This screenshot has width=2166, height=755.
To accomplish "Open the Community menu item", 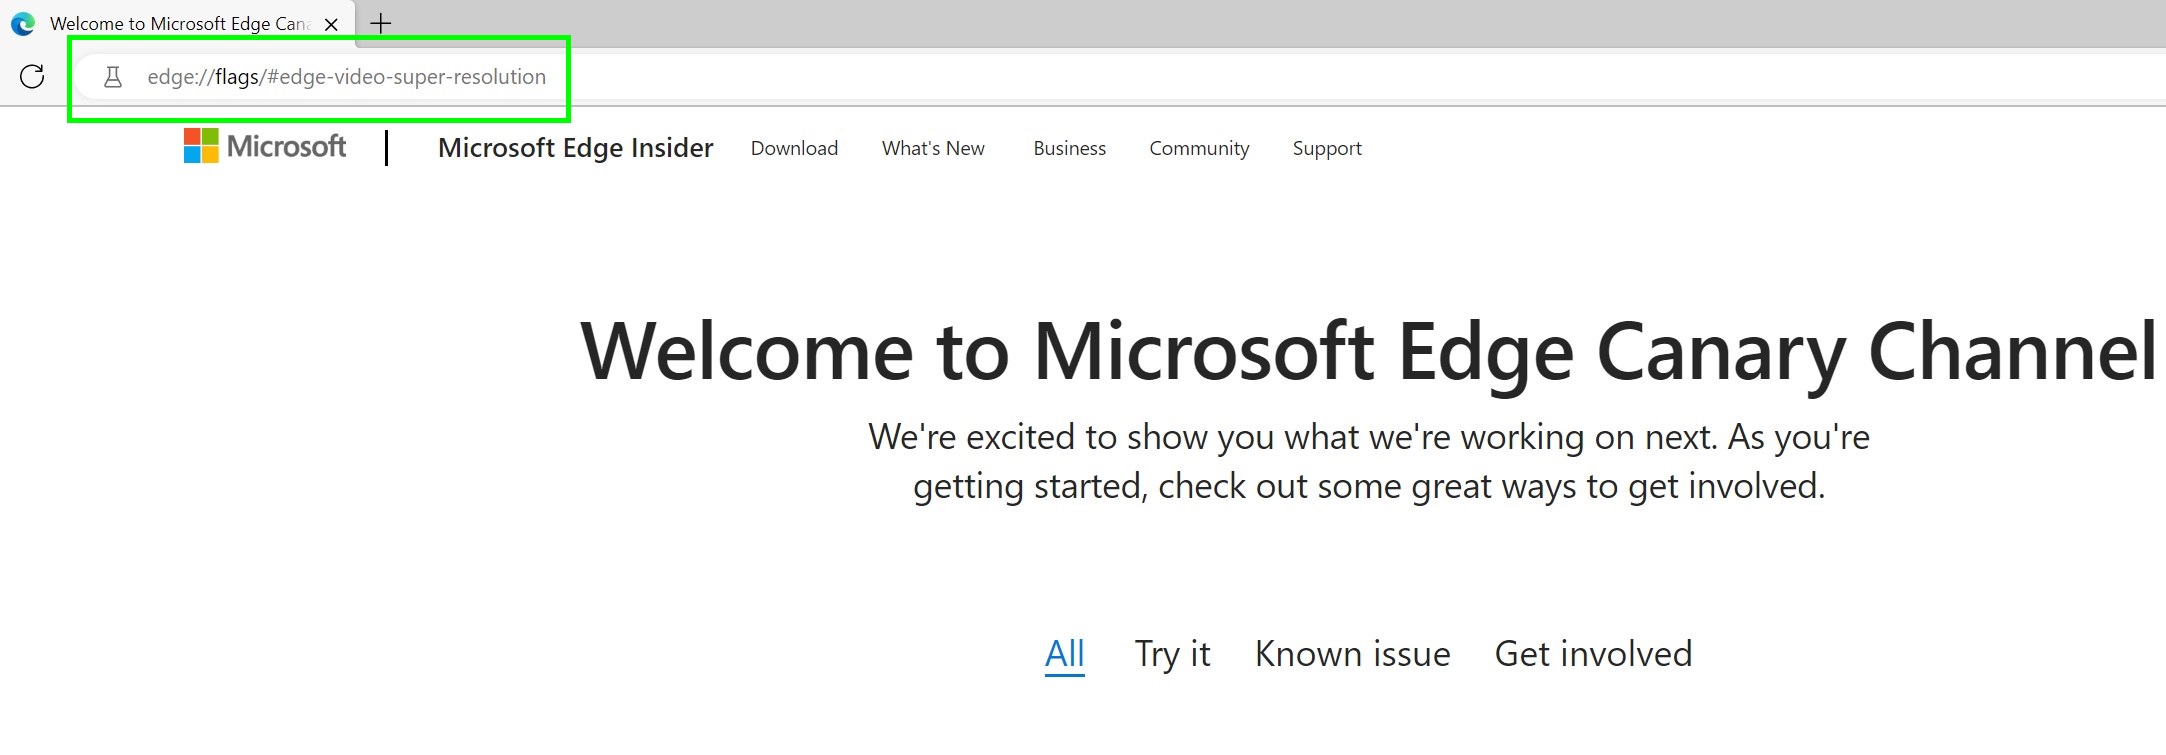I will coord(1199,148).
